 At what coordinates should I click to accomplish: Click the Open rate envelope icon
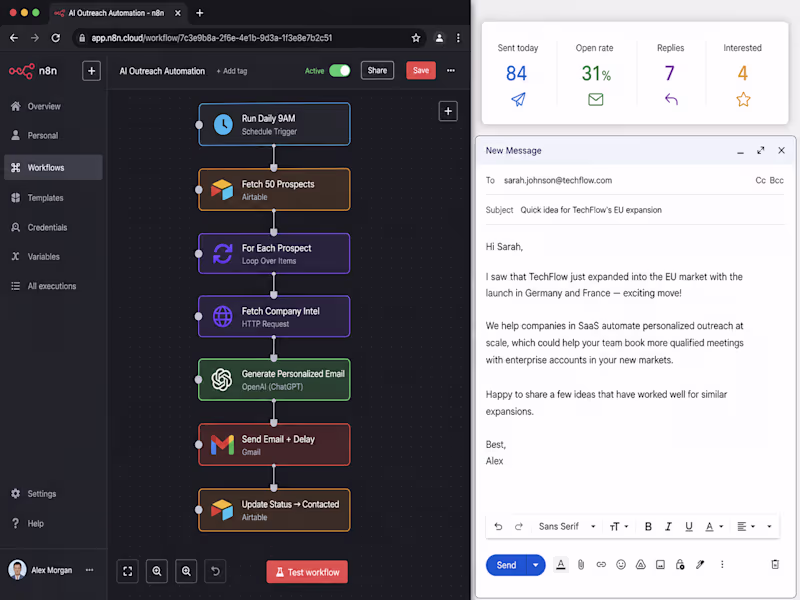pos(595,99)
